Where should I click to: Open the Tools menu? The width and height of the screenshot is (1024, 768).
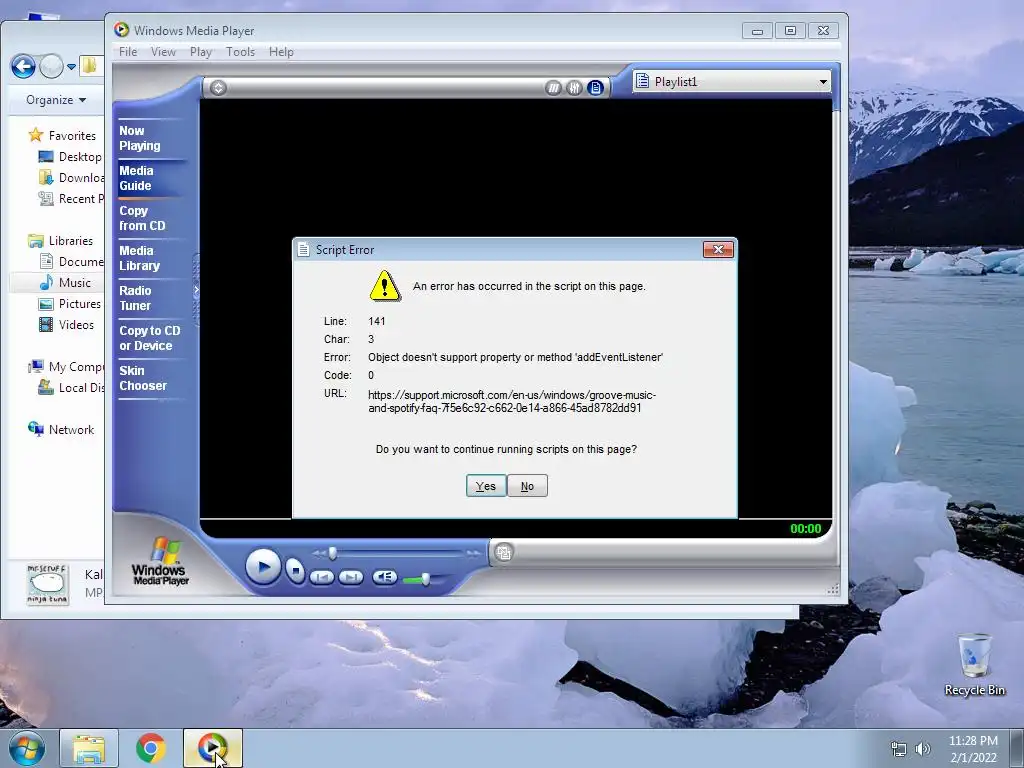(240, 52)
